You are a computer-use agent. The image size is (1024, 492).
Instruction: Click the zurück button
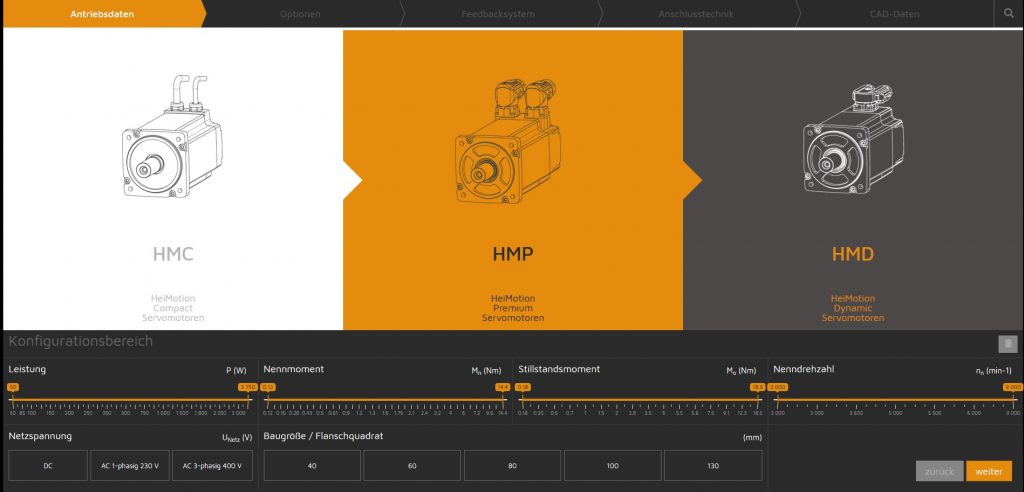(x=939, y=471)
